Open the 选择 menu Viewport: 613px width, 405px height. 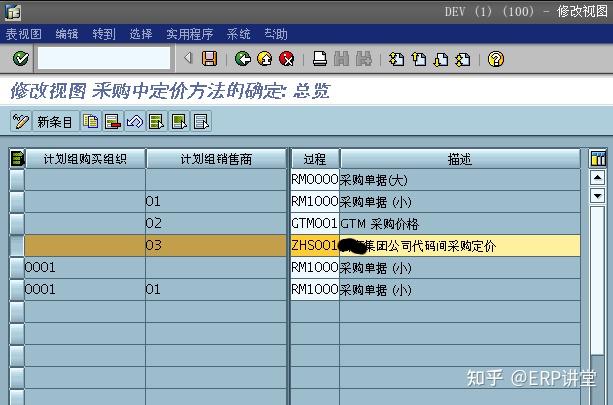click(x=141, y=34)
